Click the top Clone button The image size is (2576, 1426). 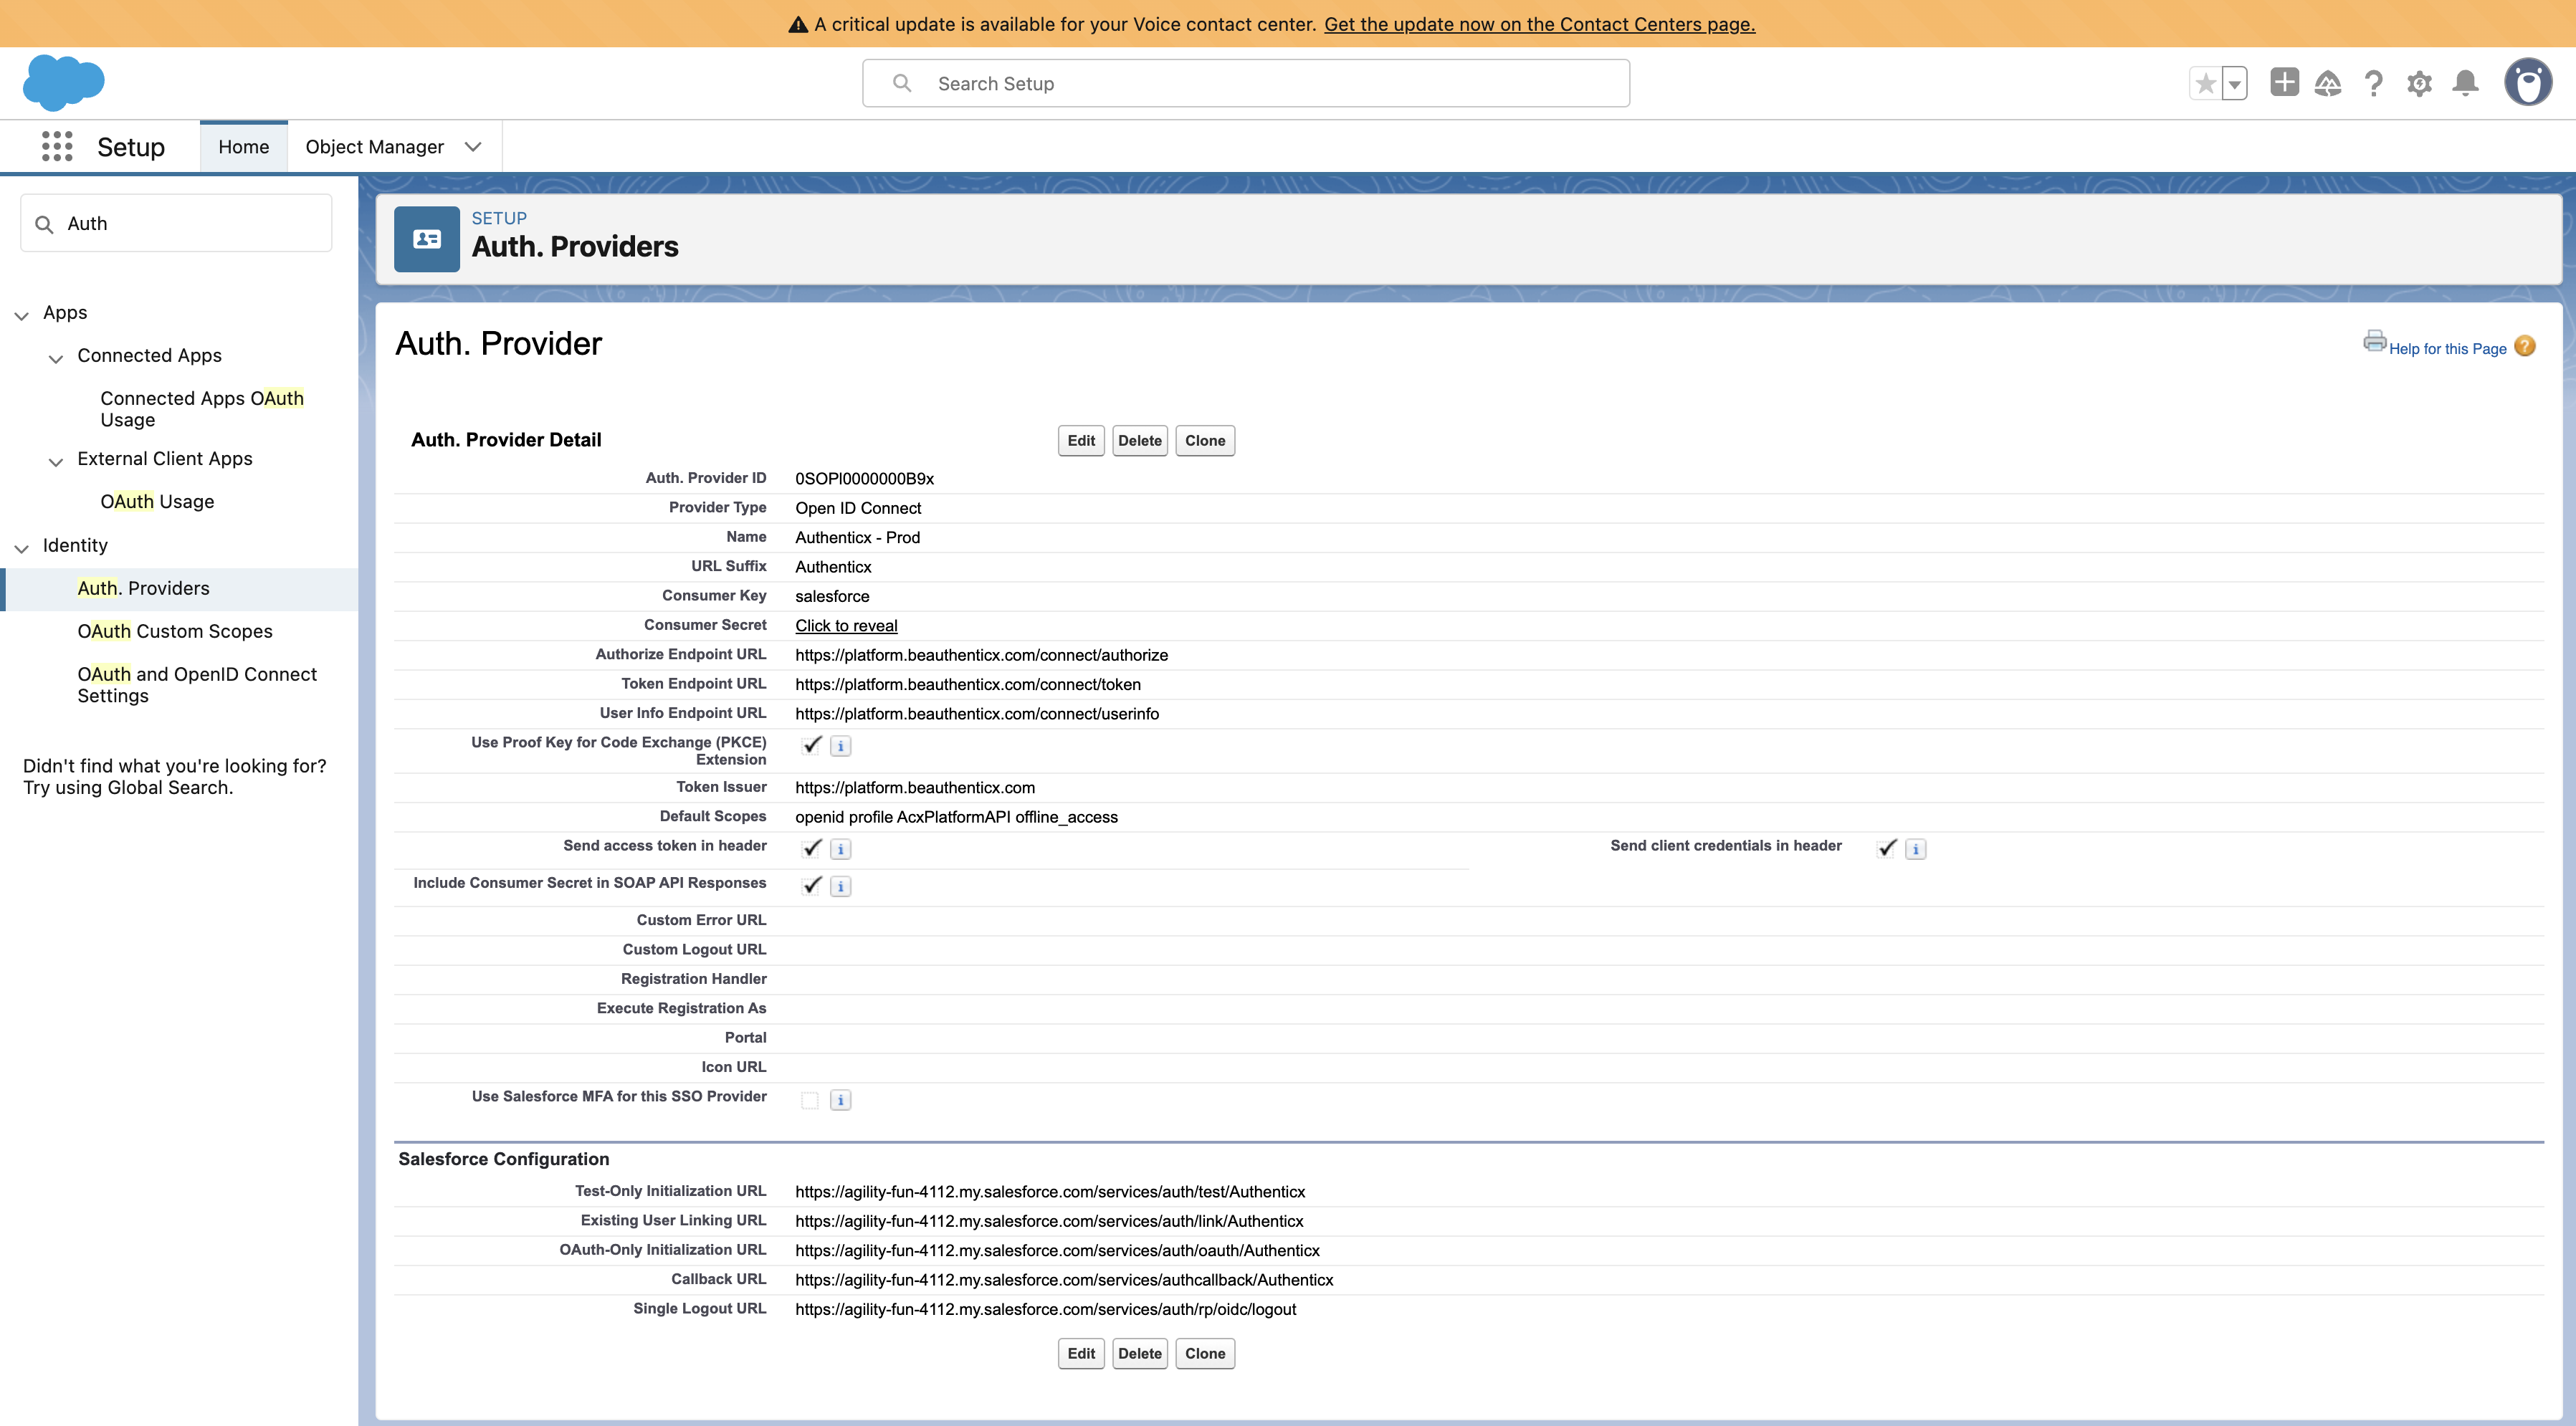[1205, 440]
